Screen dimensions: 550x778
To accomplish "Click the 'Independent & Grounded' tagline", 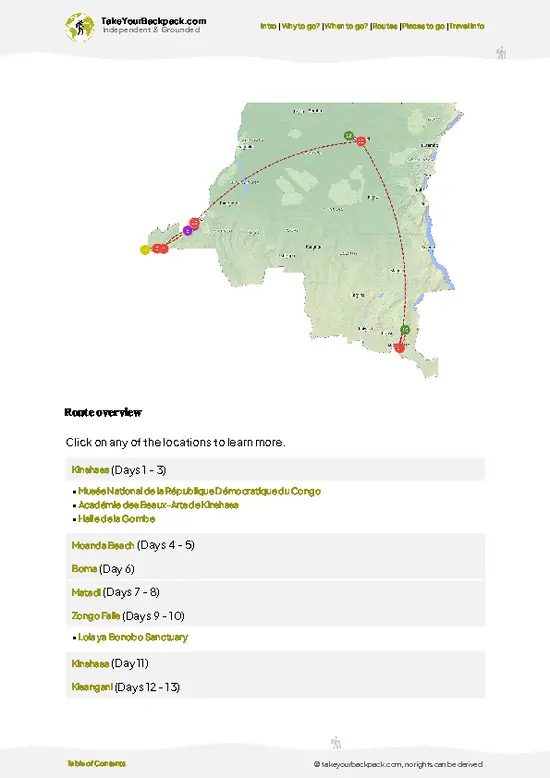I will 151,30.
